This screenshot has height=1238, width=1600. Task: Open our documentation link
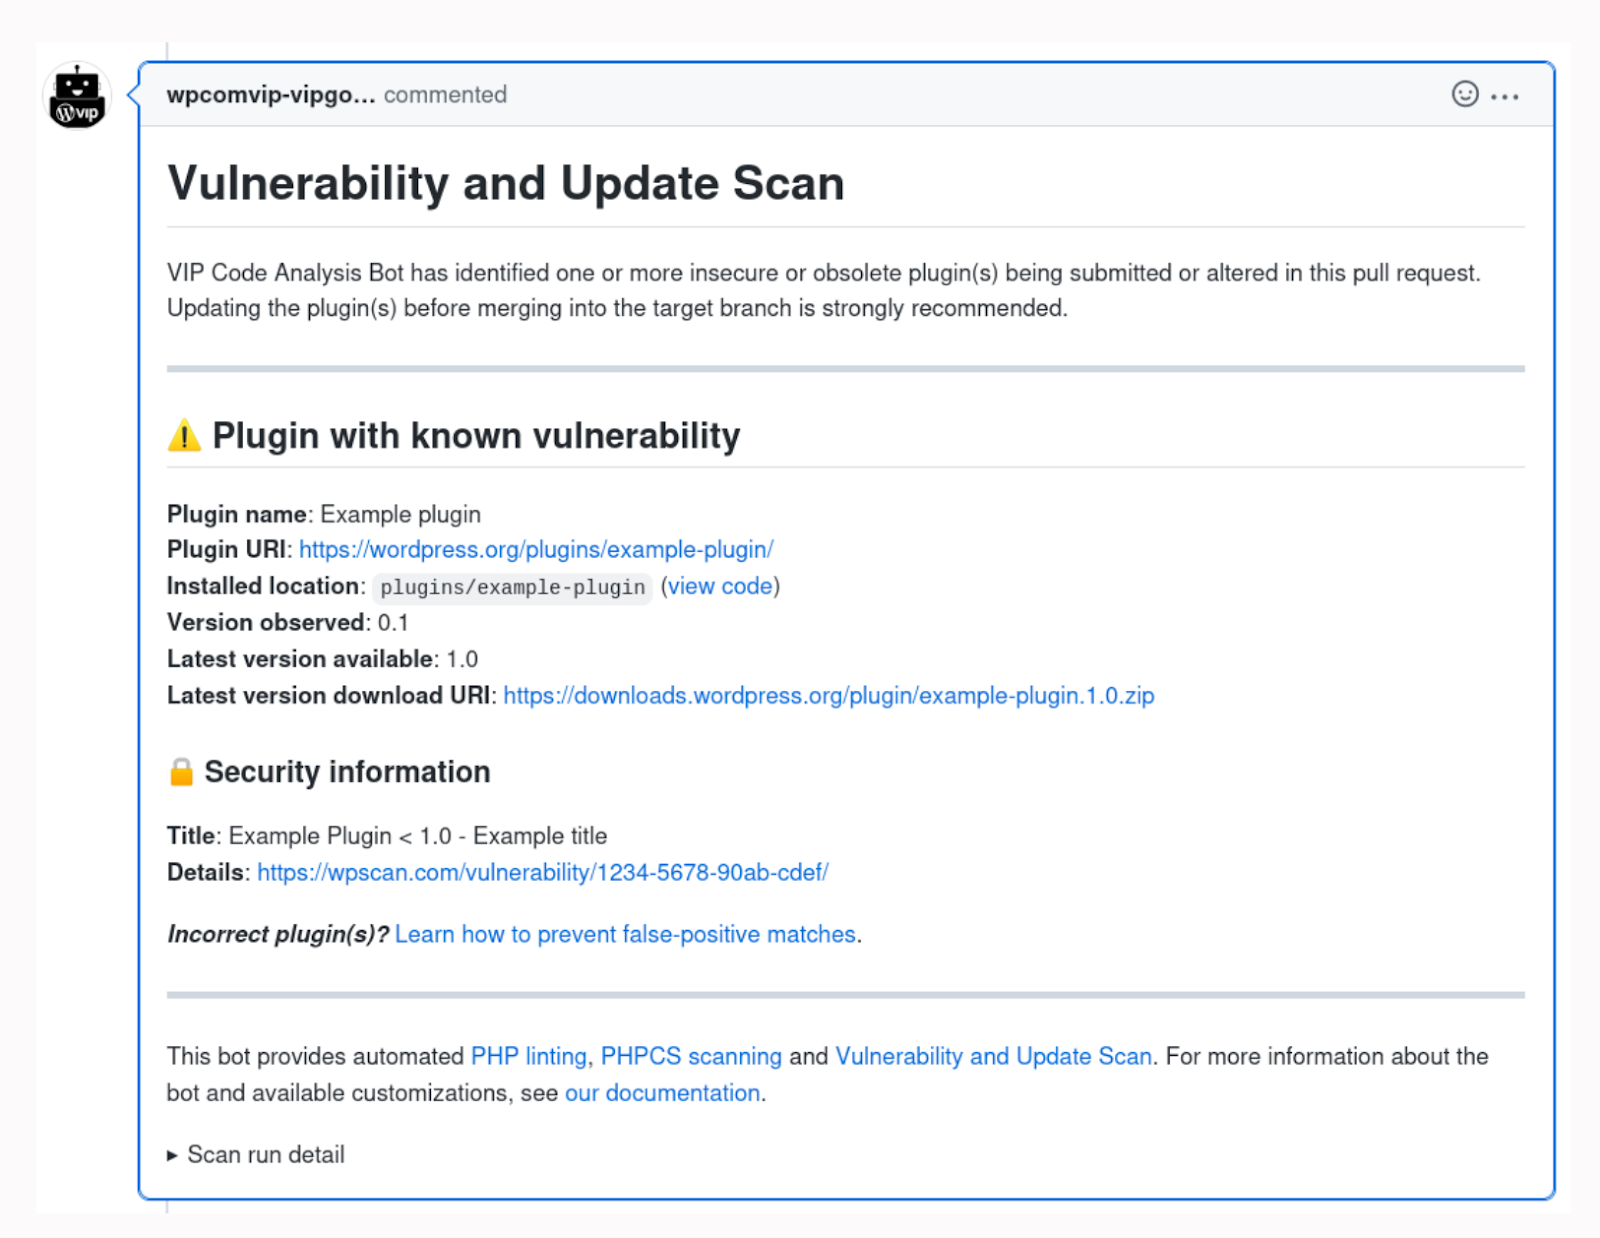[x=662, y=1092]
